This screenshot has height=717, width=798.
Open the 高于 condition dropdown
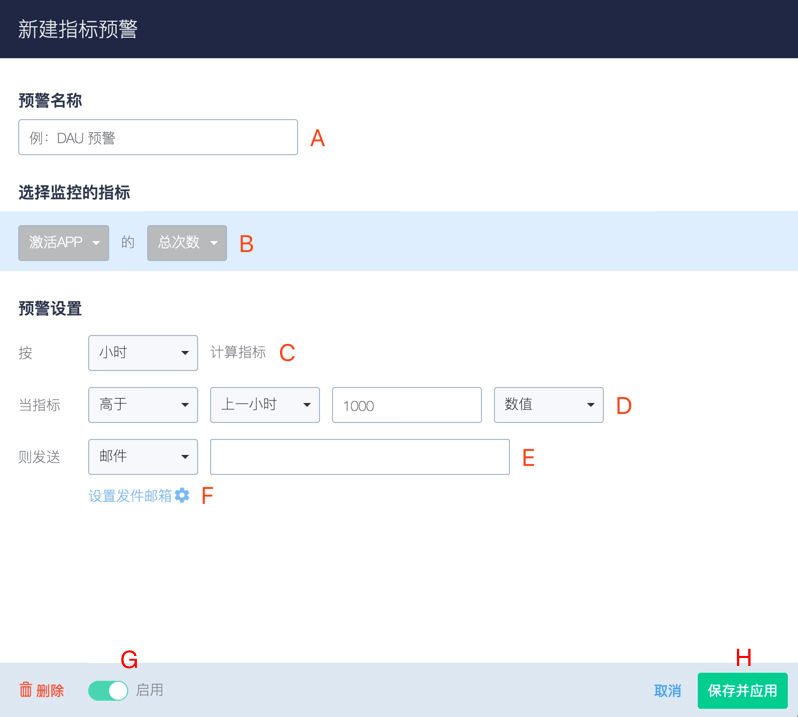coord(143,405)
